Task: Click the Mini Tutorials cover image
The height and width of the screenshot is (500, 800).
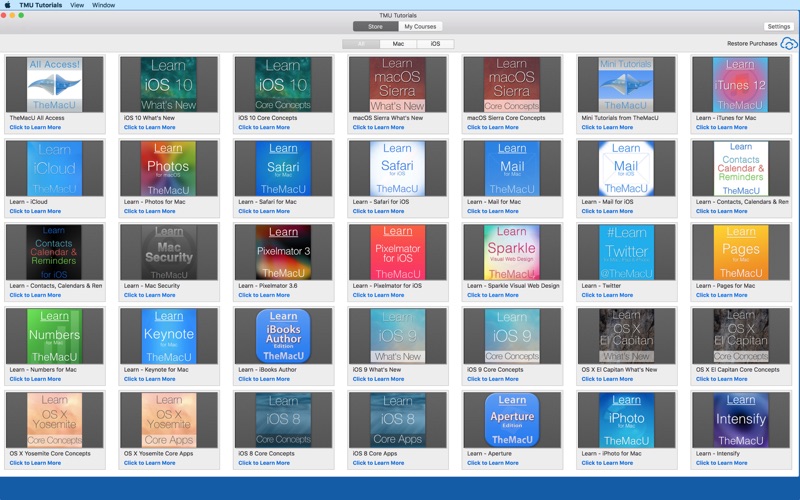Action: click(626, 85)
